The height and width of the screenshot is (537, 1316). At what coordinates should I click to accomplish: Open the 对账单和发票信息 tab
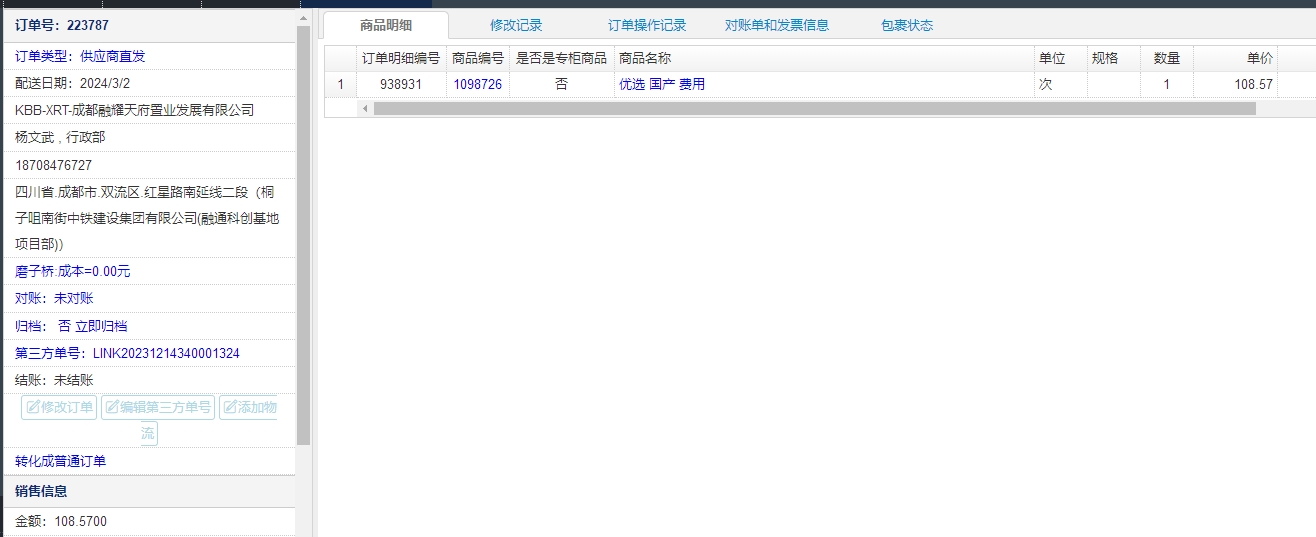[x=777, y=25]
